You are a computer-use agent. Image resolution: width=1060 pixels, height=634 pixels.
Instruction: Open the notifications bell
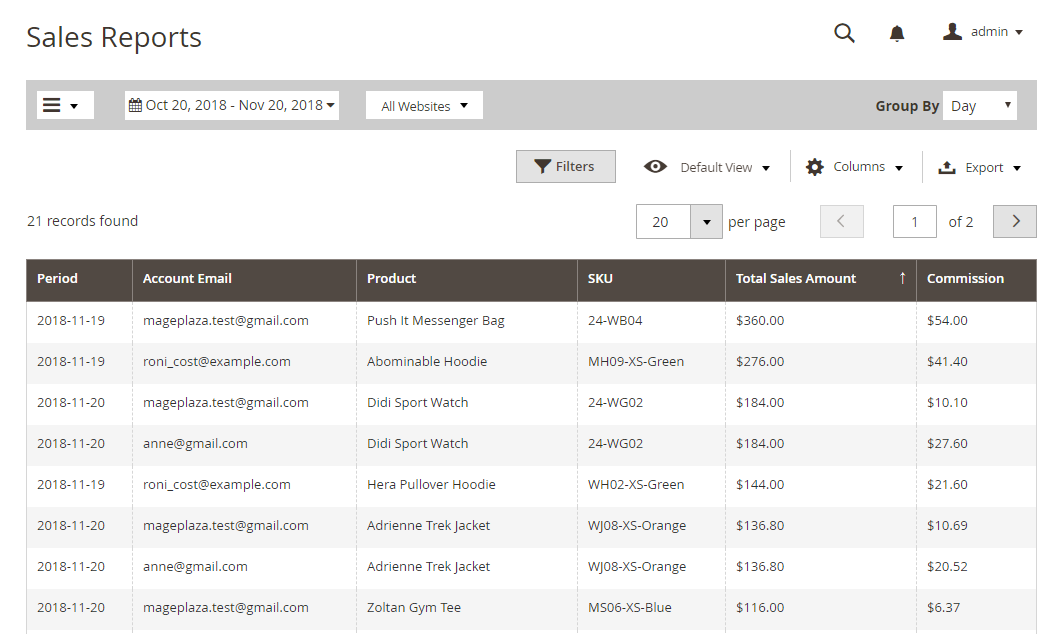pyautogui.click(x=897, y=34)
